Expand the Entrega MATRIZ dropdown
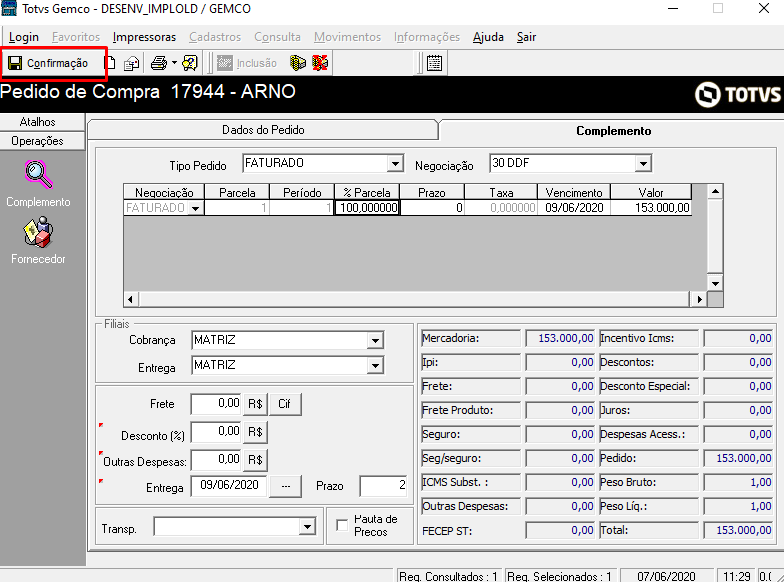The image size is (784, 582). click(375, 366)
